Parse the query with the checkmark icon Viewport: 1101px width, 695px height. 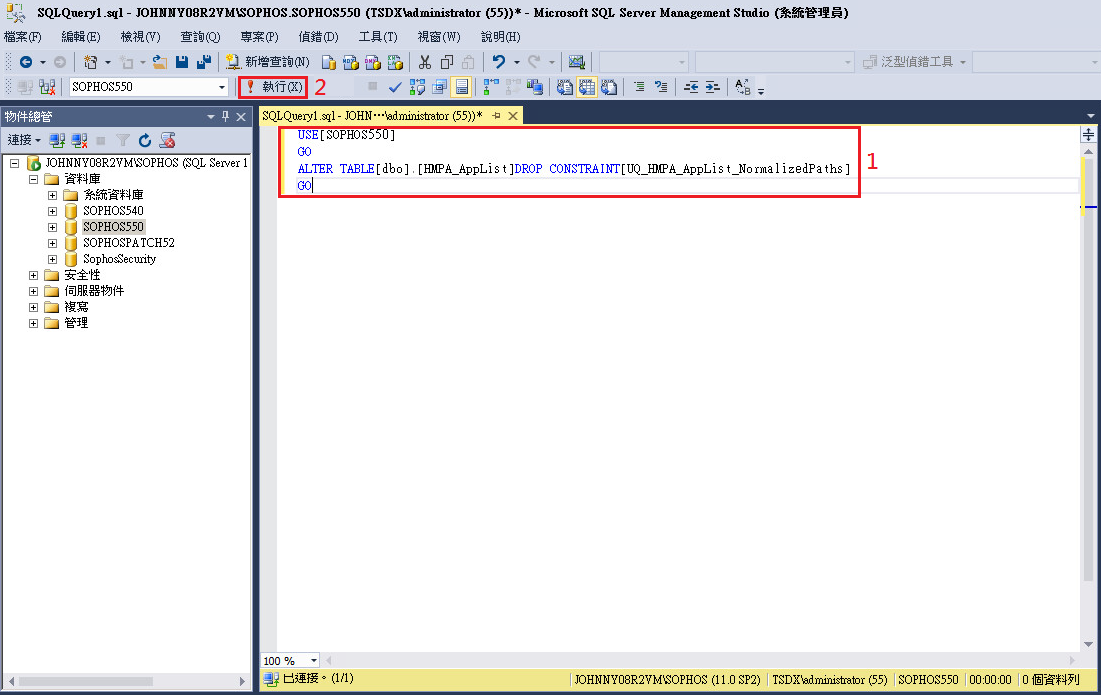[395, 87]
